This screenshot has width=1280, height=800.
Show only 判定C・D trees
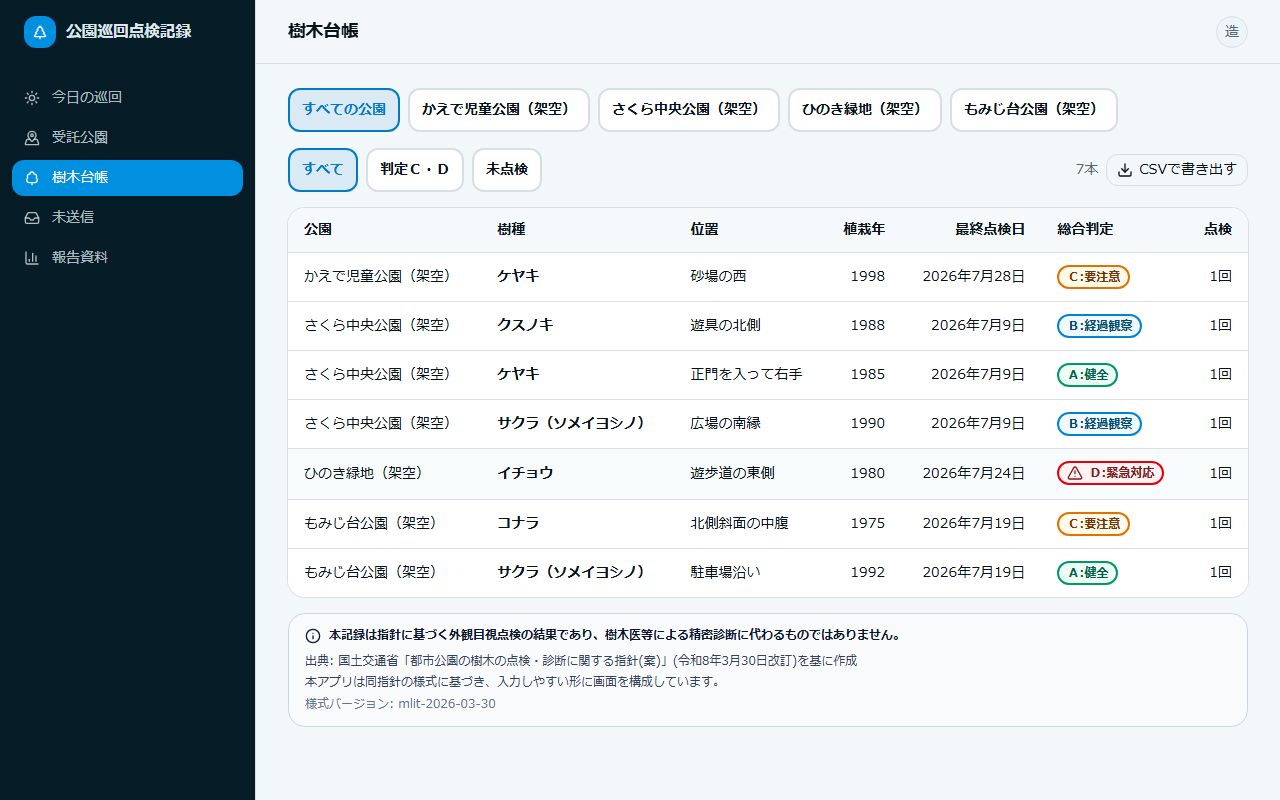(x=415, y=170)
